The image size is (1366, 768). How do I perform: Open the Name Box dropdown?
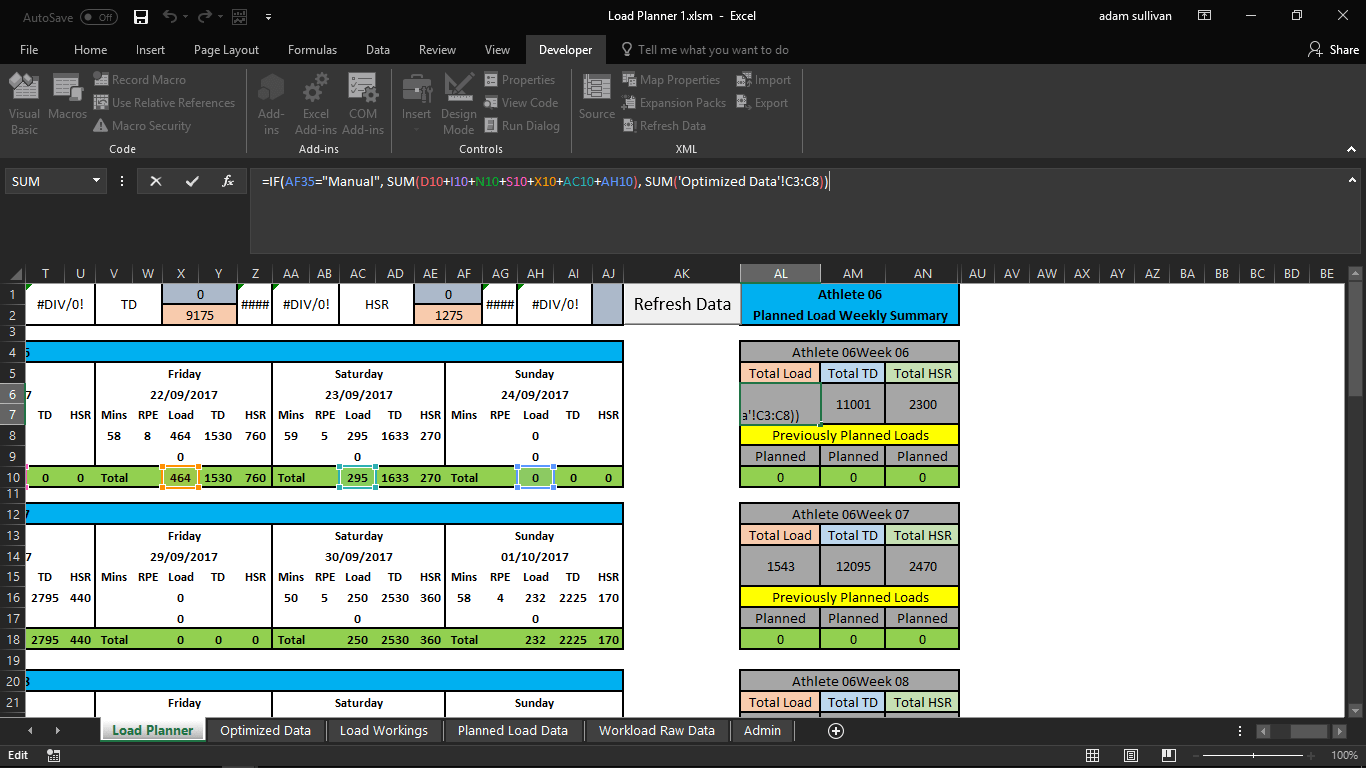(x=94, y=181)
